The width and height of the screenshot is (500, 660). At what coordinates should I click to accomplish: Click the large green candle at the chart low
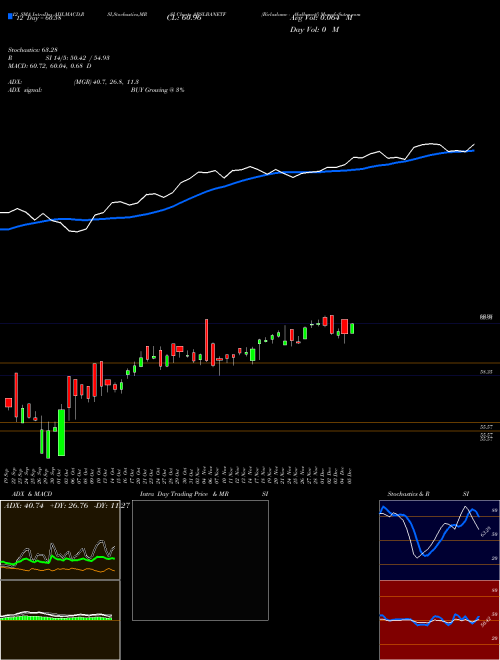(x=61, y=432)
